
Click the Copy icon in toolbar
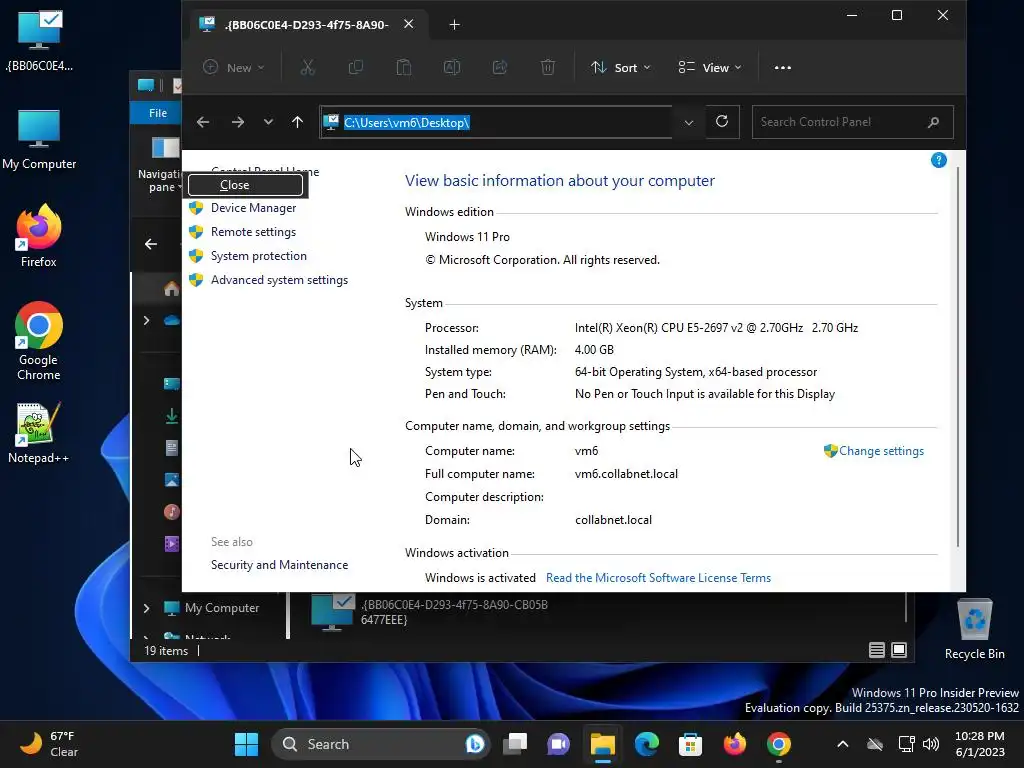[356, 67]
